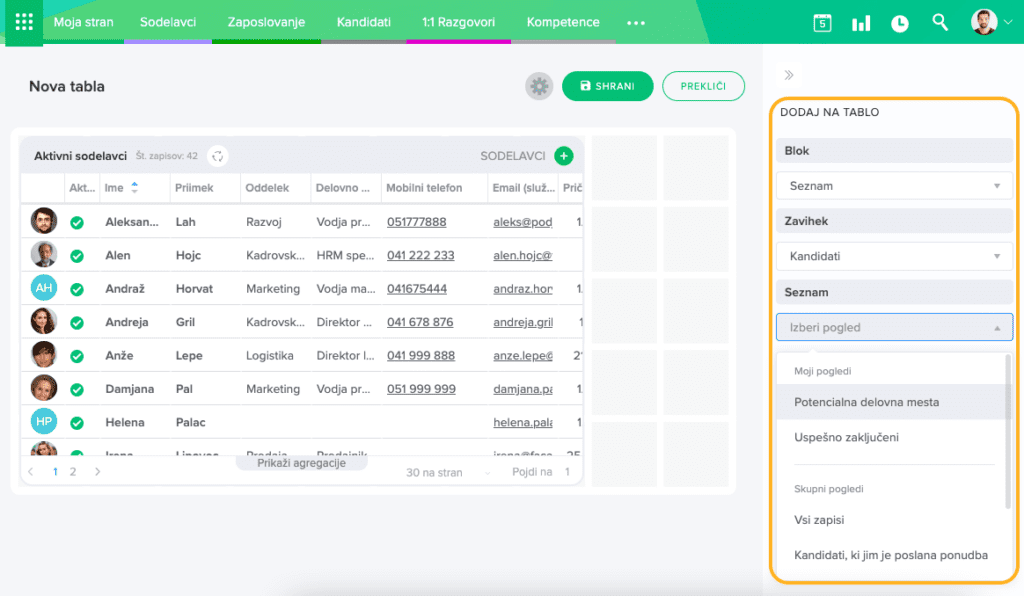Open the app grid launcher icon
1024x596 pixels.
(x=23, y=21)
